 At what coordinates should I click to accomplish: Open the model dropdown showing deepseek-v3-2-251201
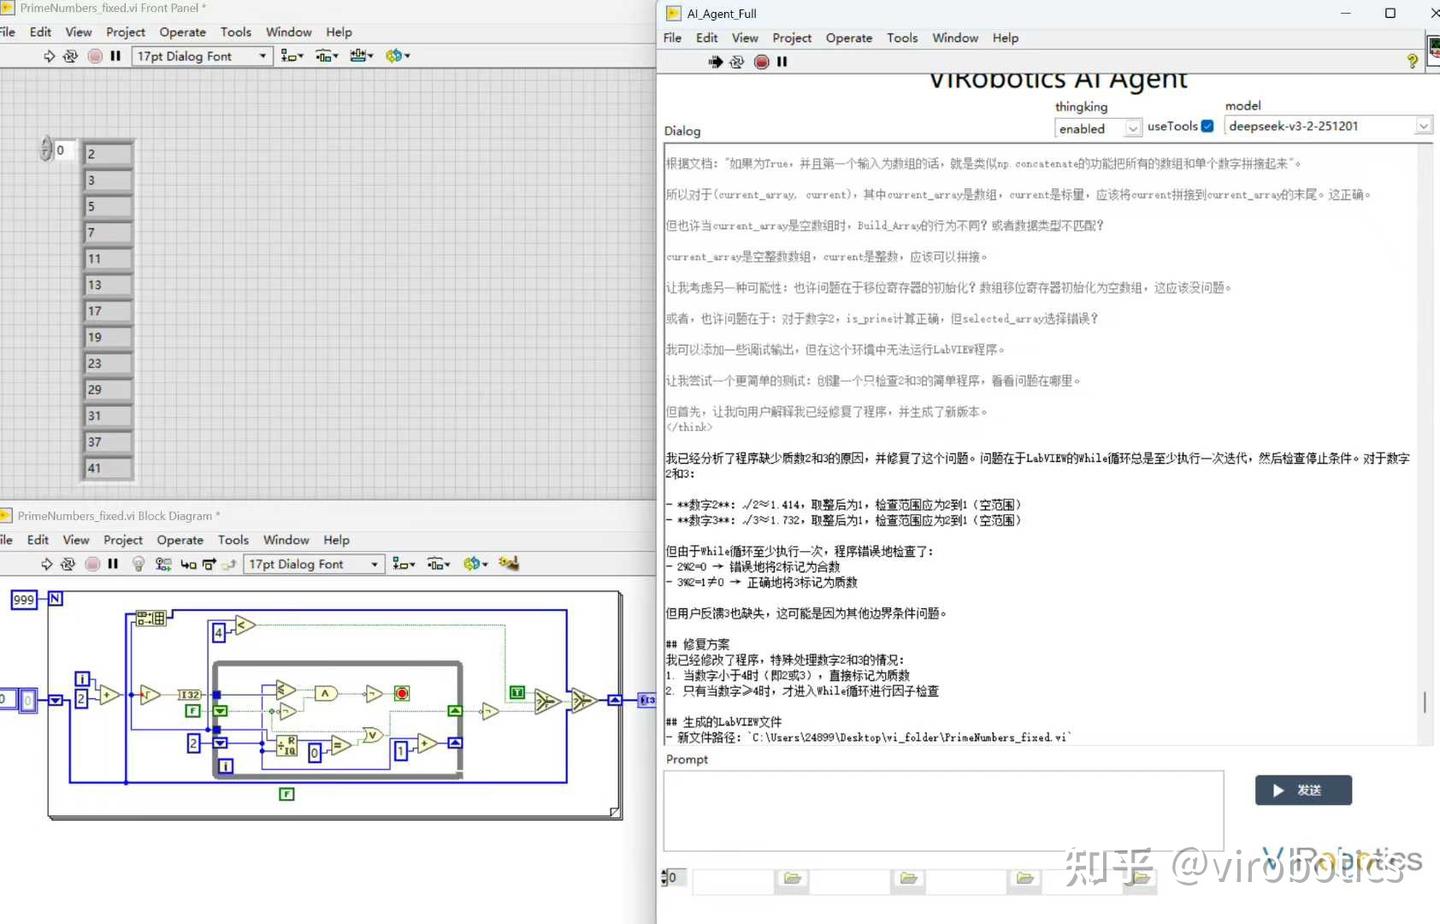1328,126
